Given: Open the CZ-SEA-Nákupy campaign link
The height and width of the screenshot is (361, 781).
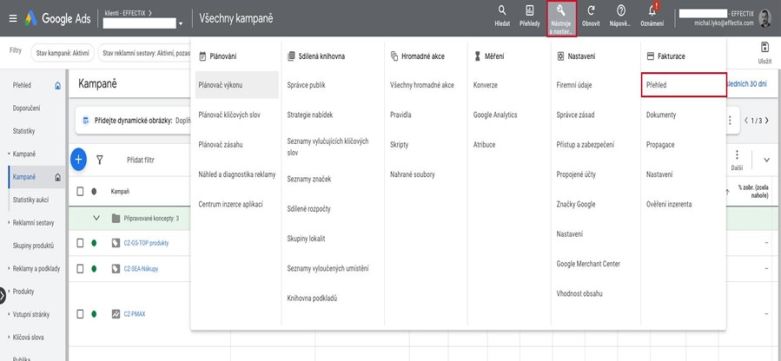Looking at the screenshot, I should click(x=141, y=269).
